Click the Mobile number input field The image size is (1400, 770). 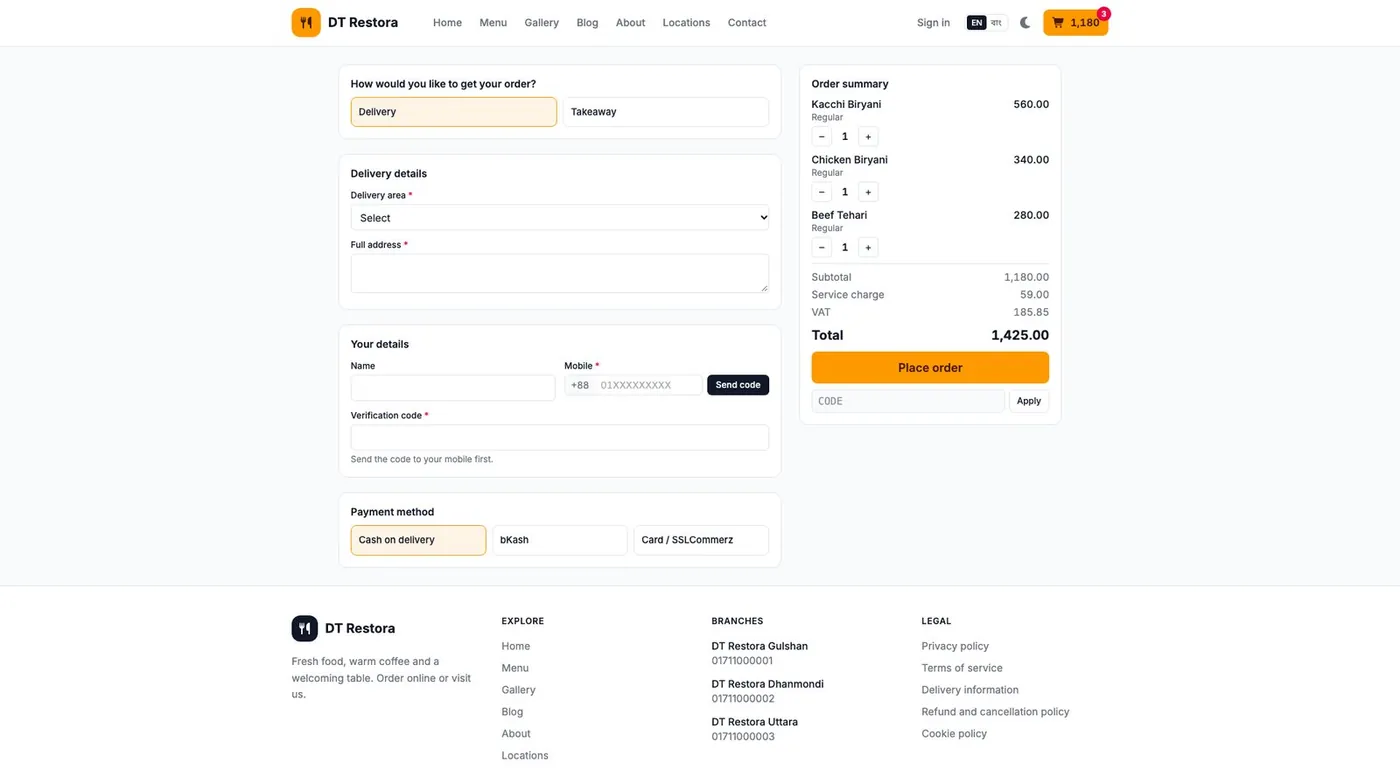point(648,385)
